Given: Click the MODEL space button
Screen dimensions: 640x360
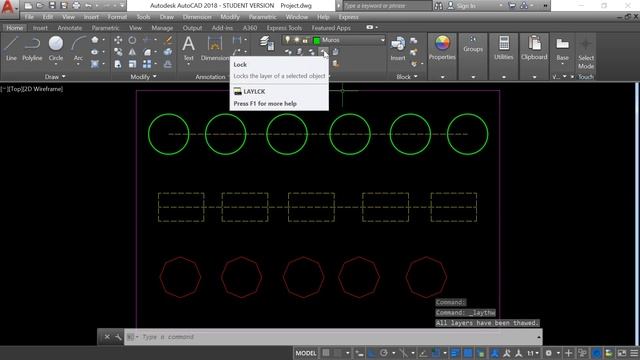Looking at the screenshot, I should pos(306,353).
